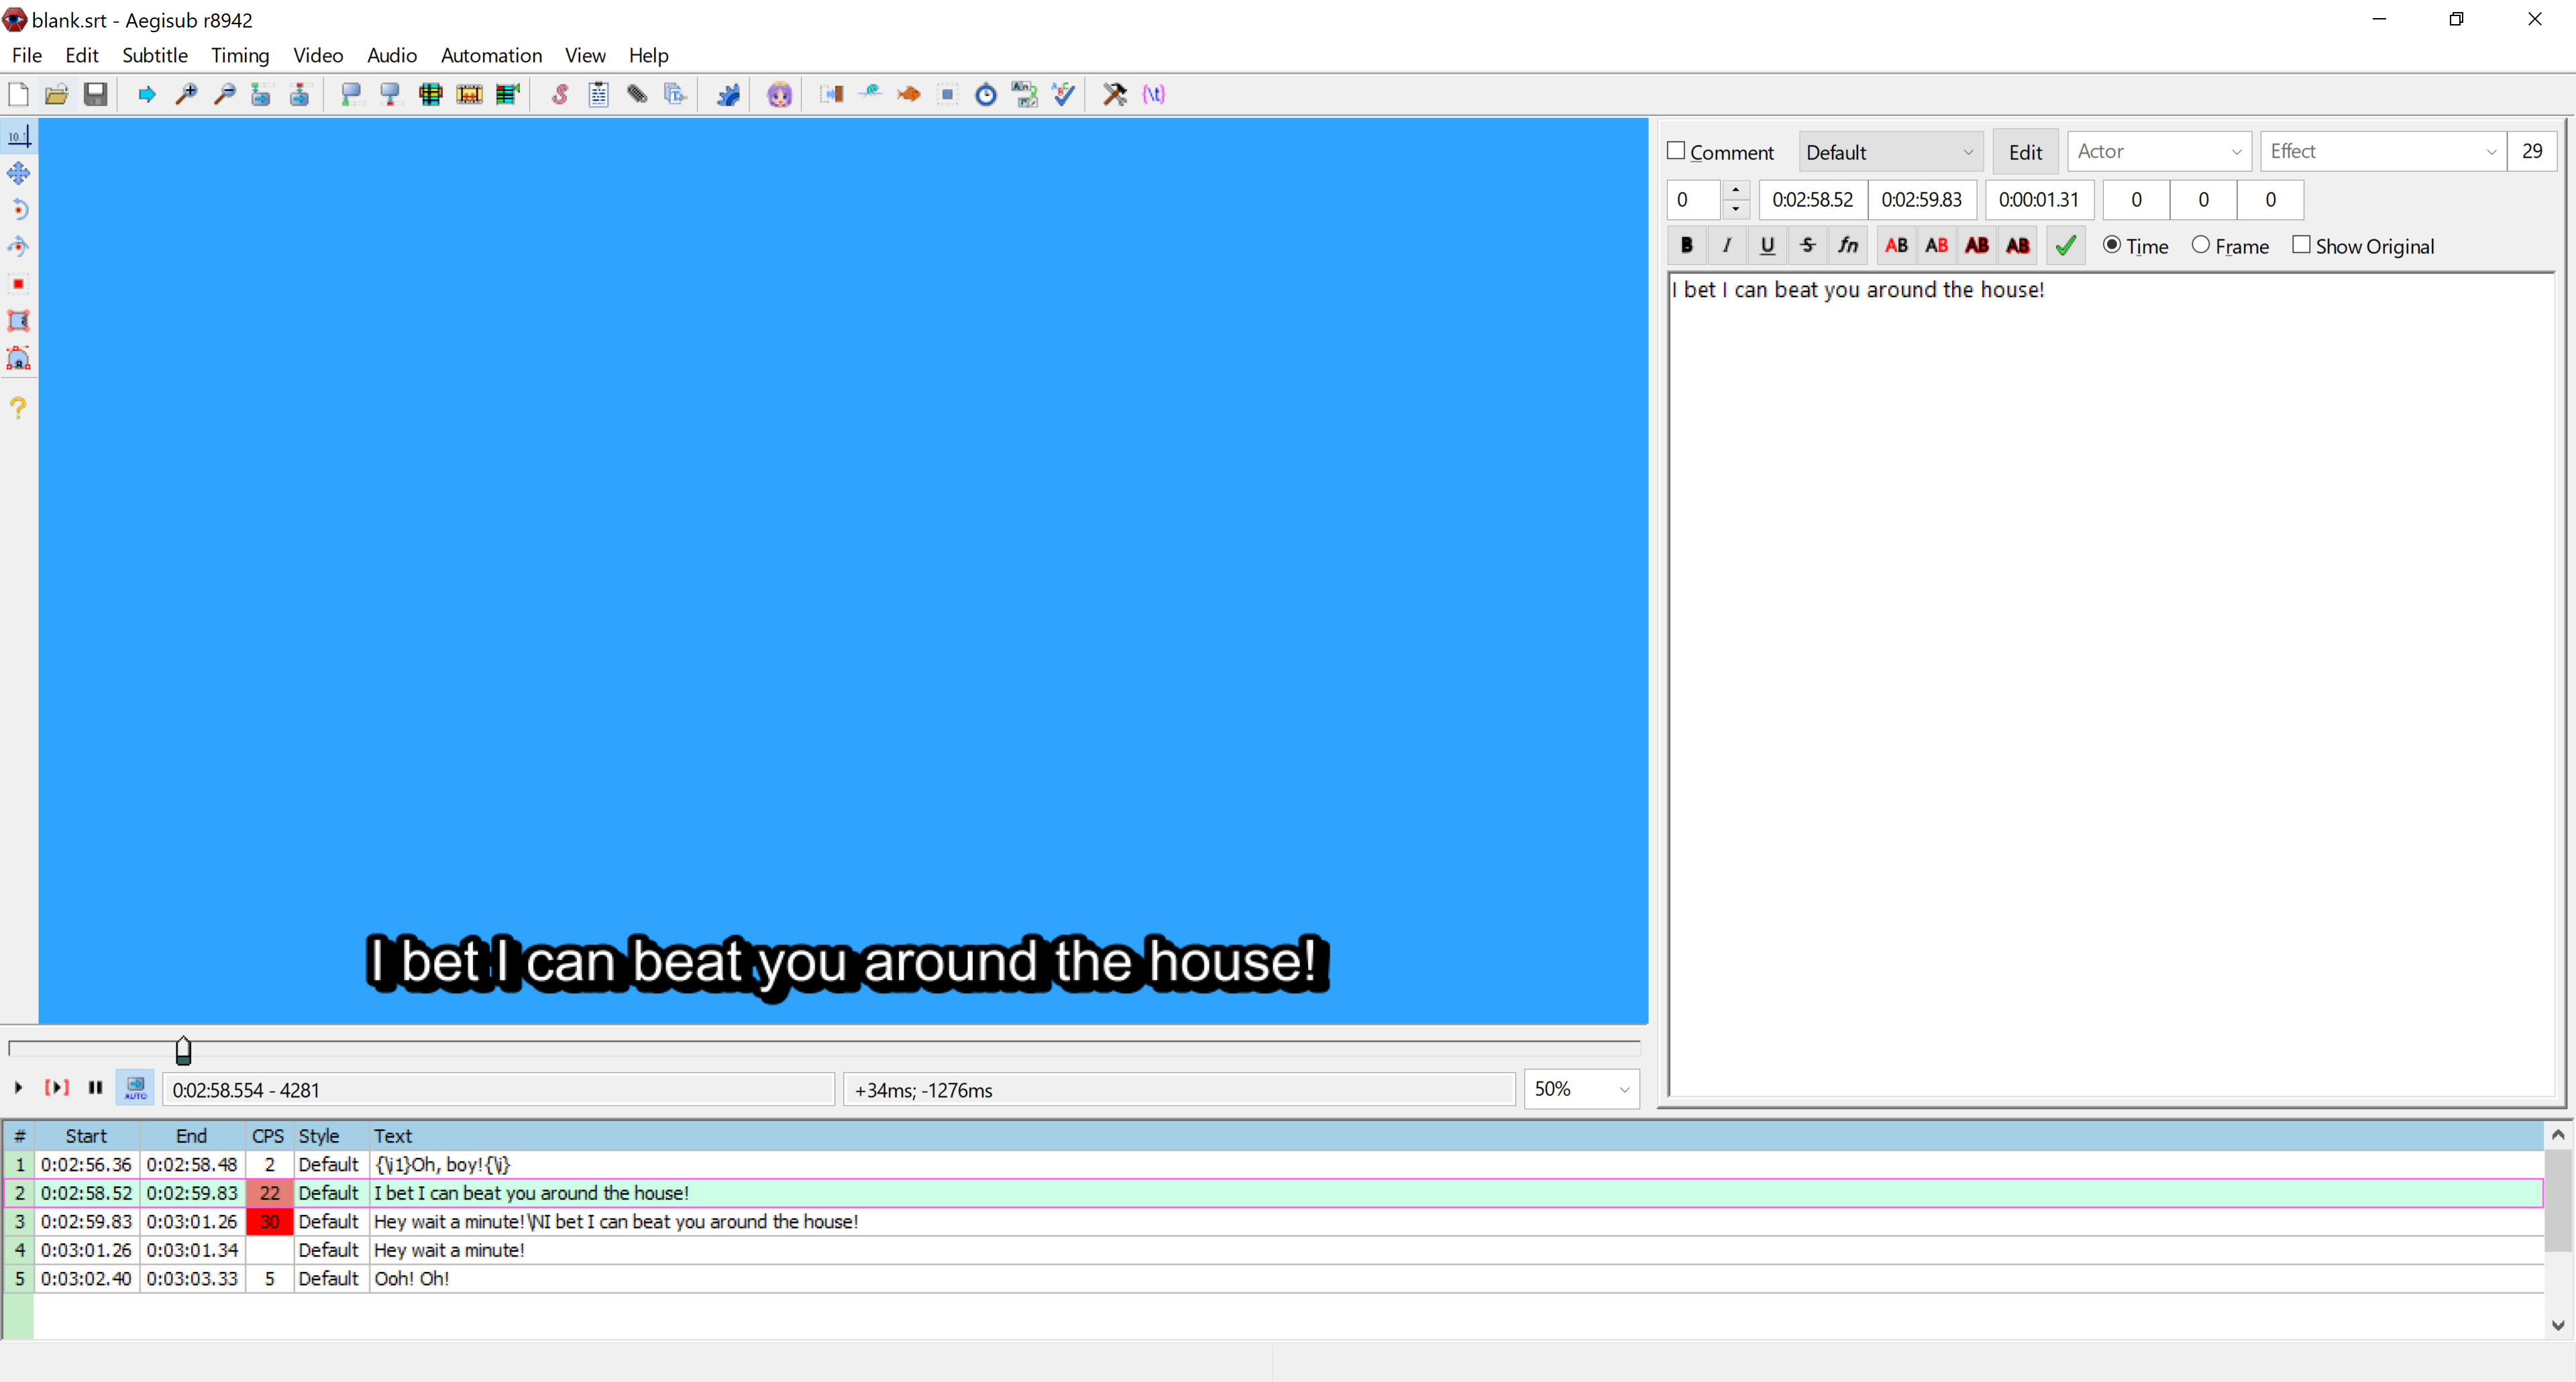Select the drag subtitles move tool
The width and height of the screenshot is (2576, 1382).
(x=18, y=173)
